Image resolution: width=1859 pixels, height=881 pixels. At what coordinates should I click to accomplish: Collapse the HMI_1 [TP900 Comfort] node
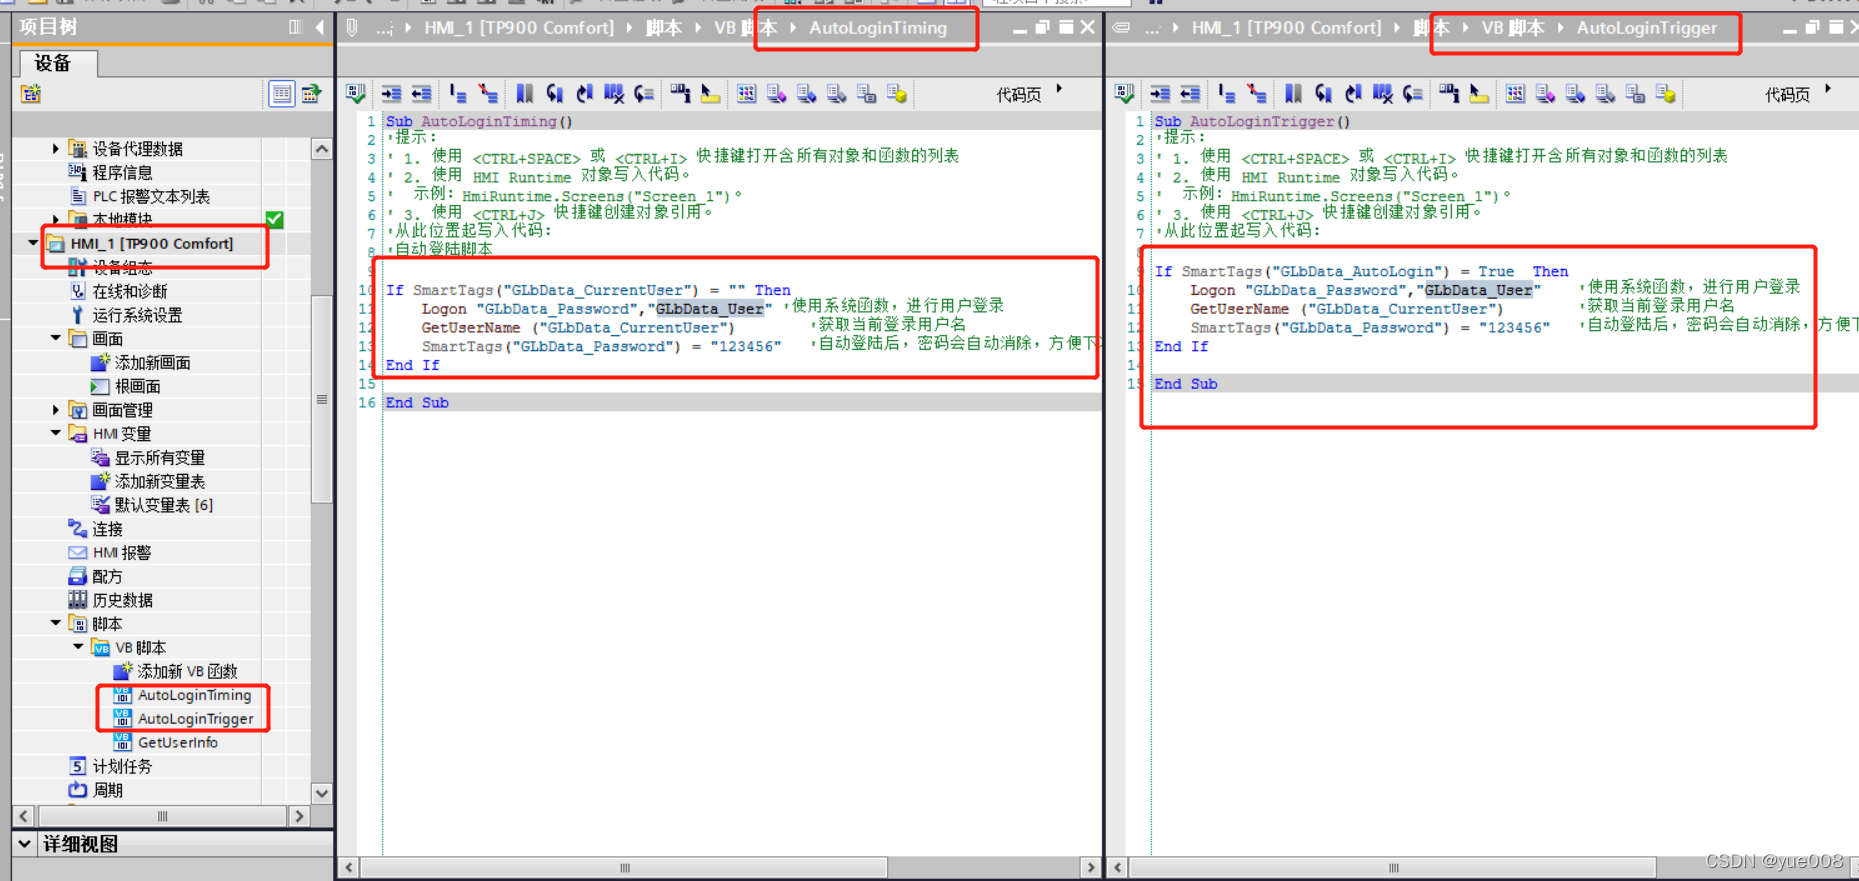[x=33, y=243]
